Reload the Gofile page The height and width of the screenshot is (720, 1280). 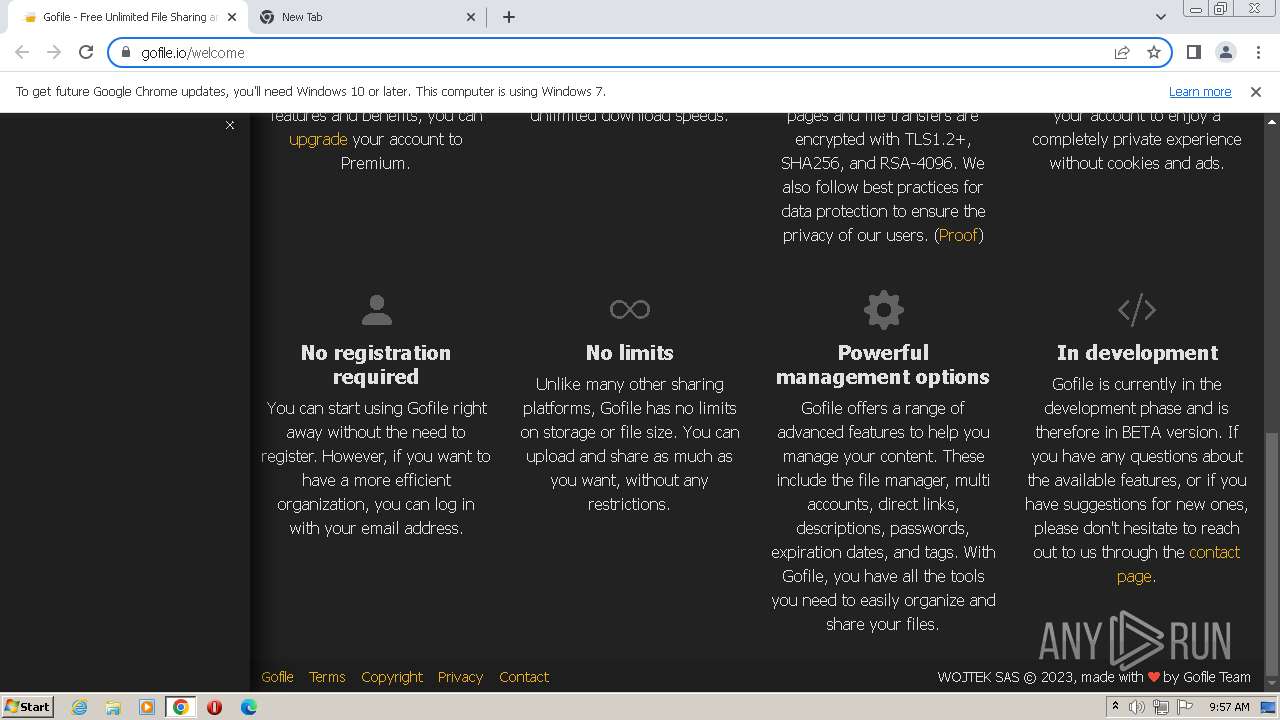pyautogui.click(x=86, y=53)
